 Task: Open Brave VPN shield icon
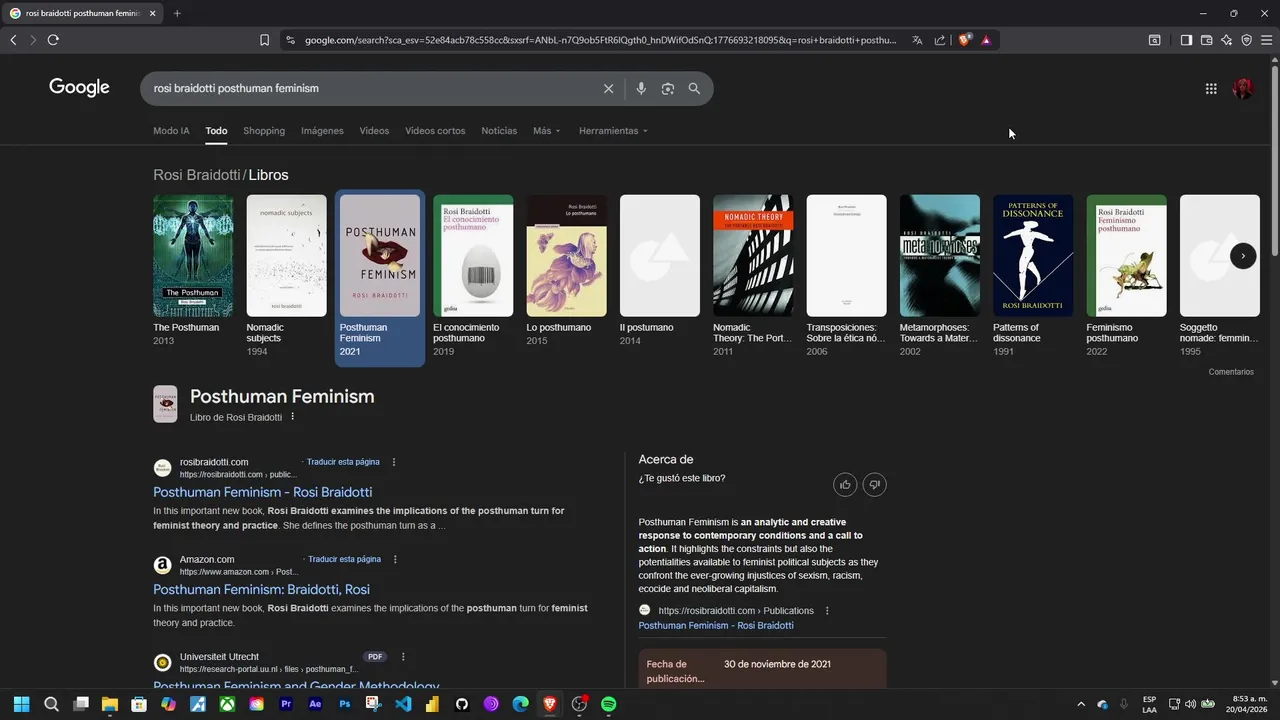click(x=1246, y=40)
